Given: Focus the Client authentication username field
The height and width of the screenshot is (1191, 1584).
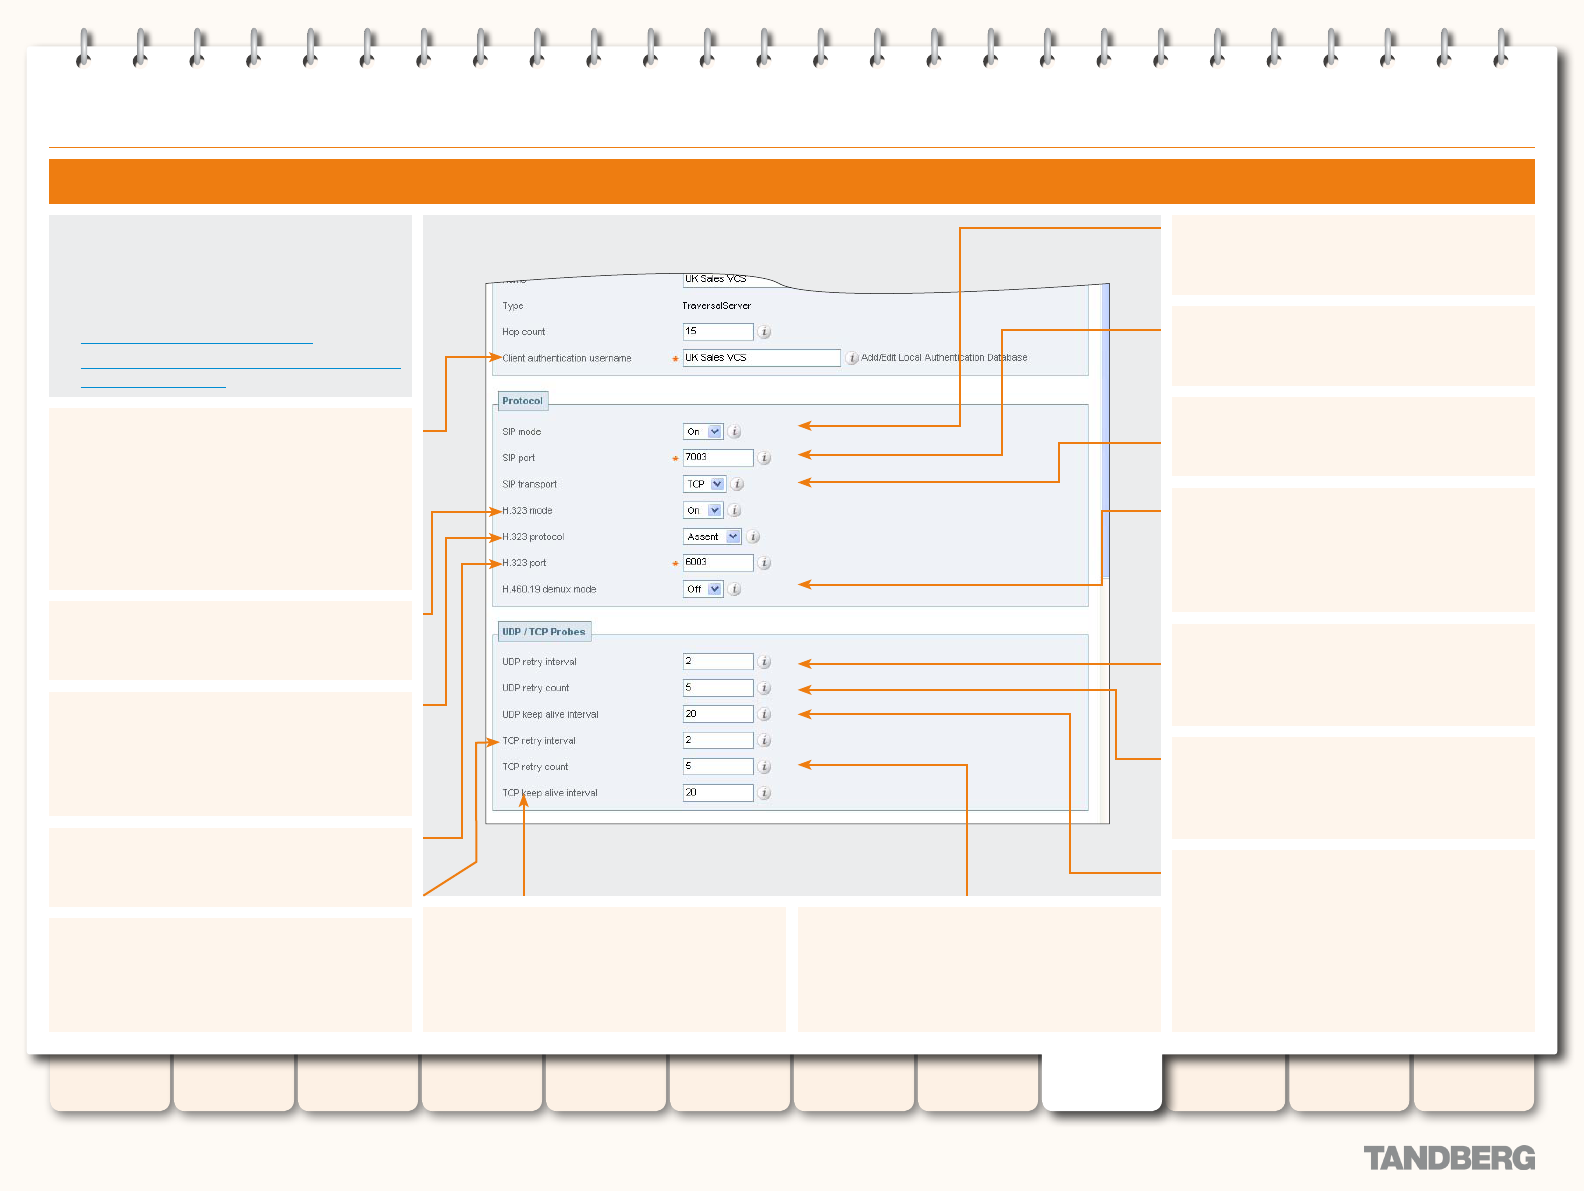Looking at the screenshot, I should tap(761, 357).
